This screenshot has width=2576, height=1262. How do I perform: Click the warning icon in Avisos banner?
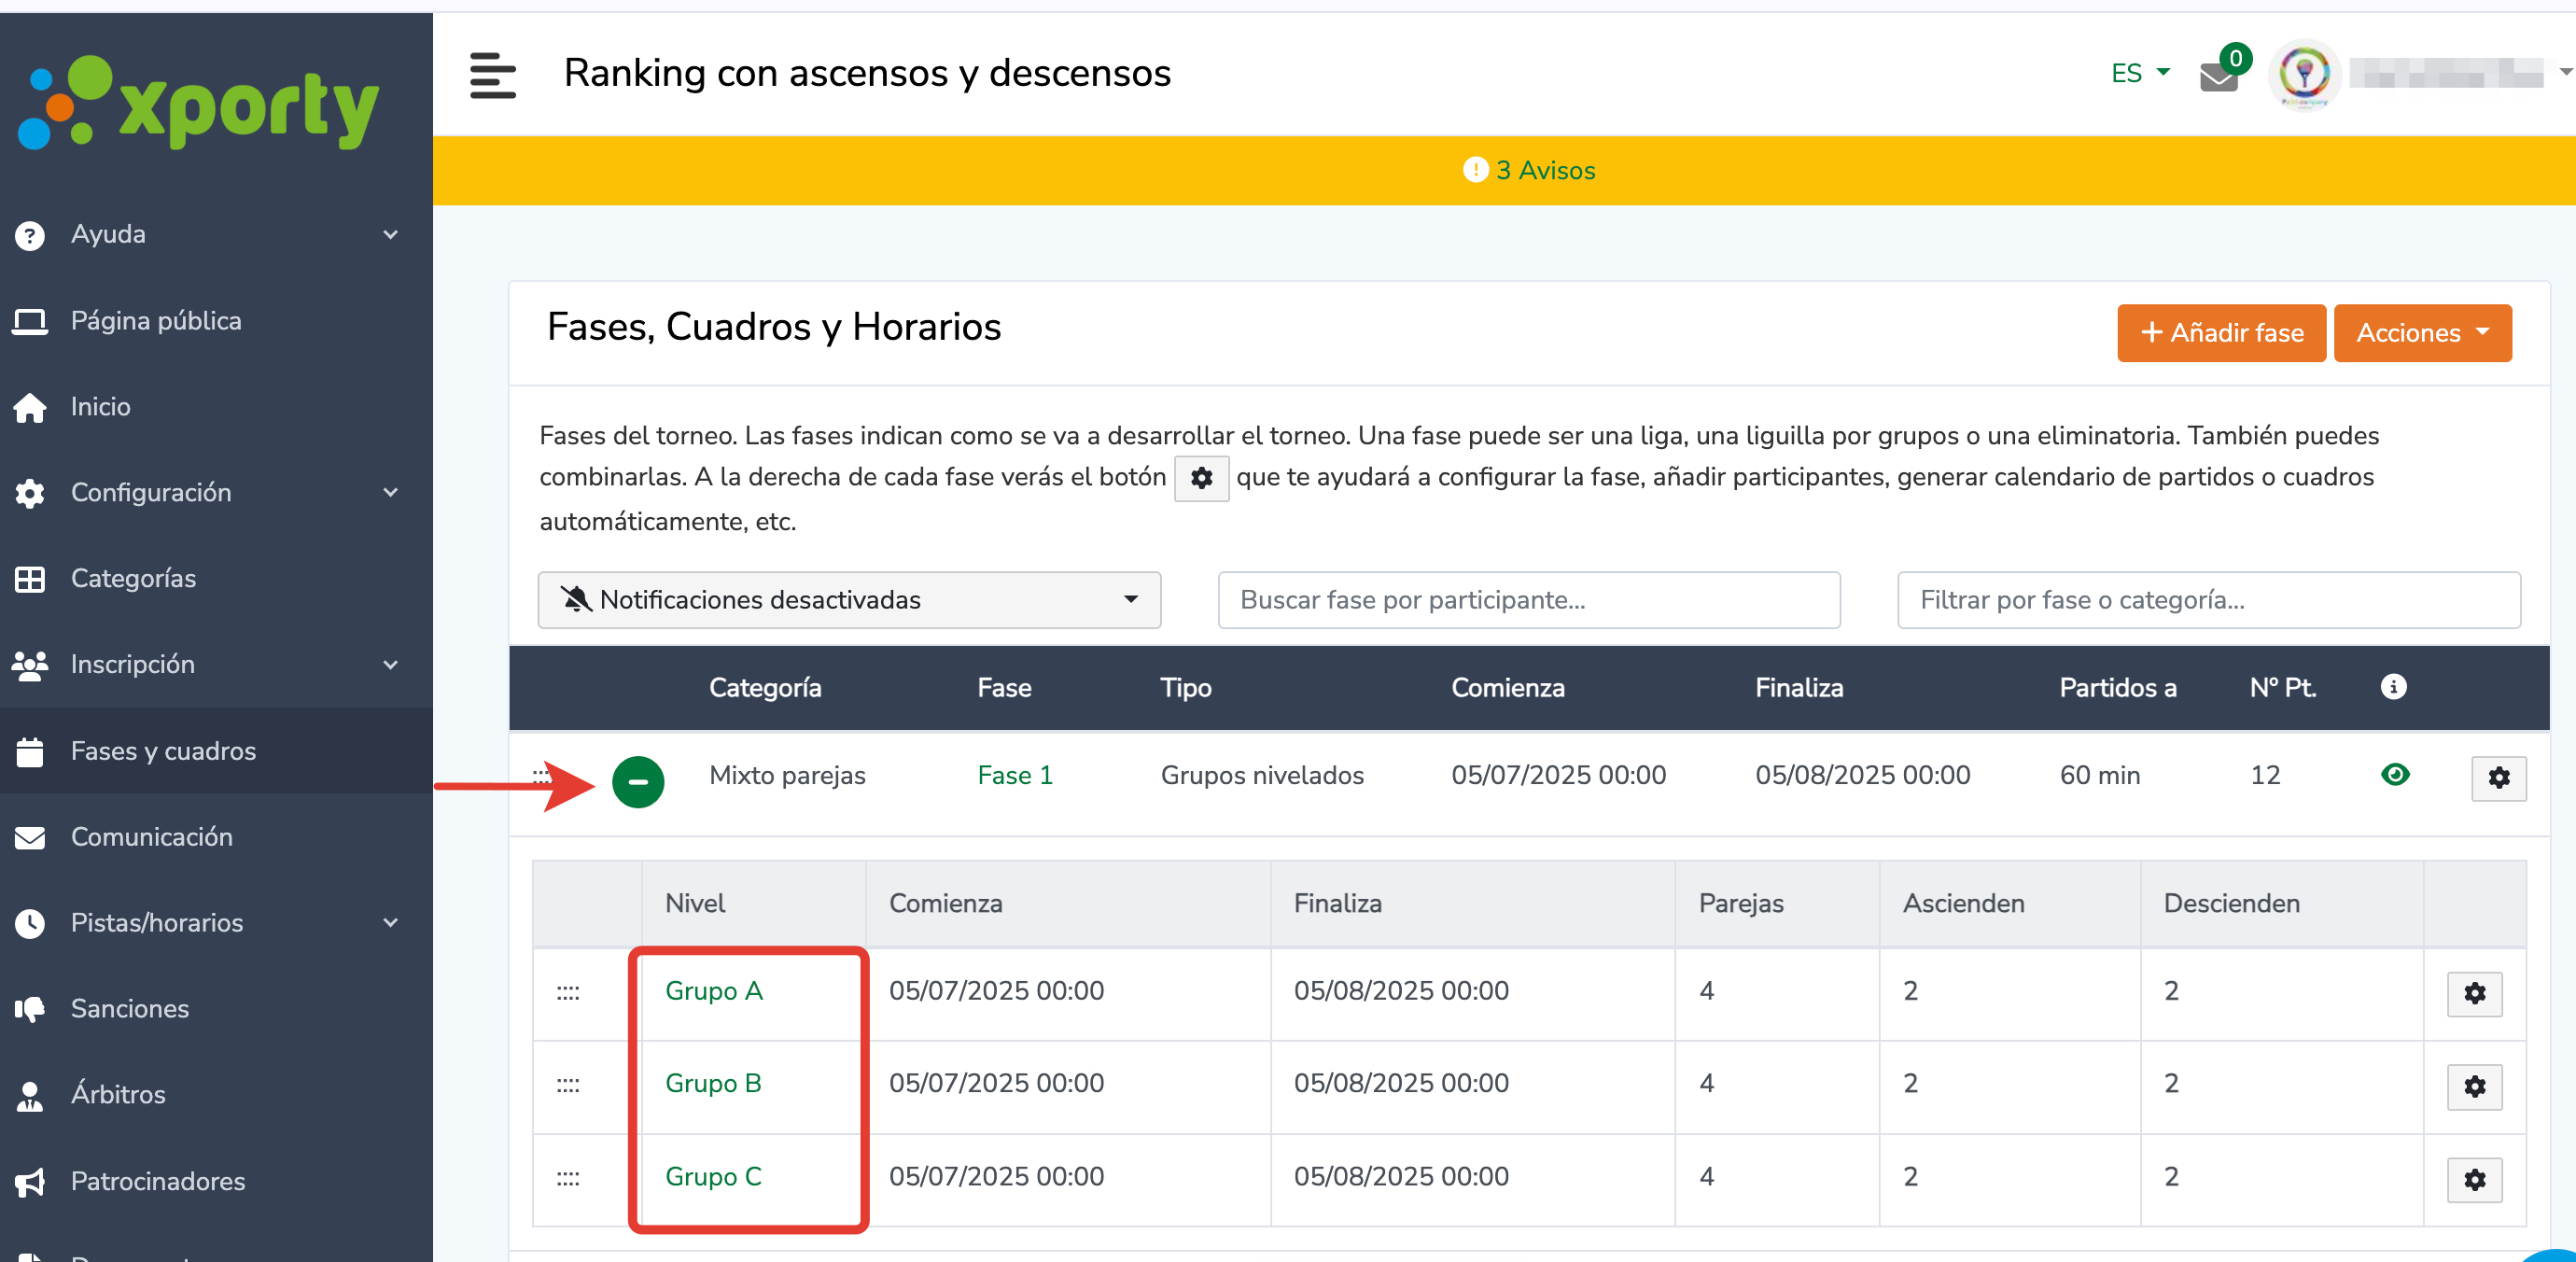1475,170
